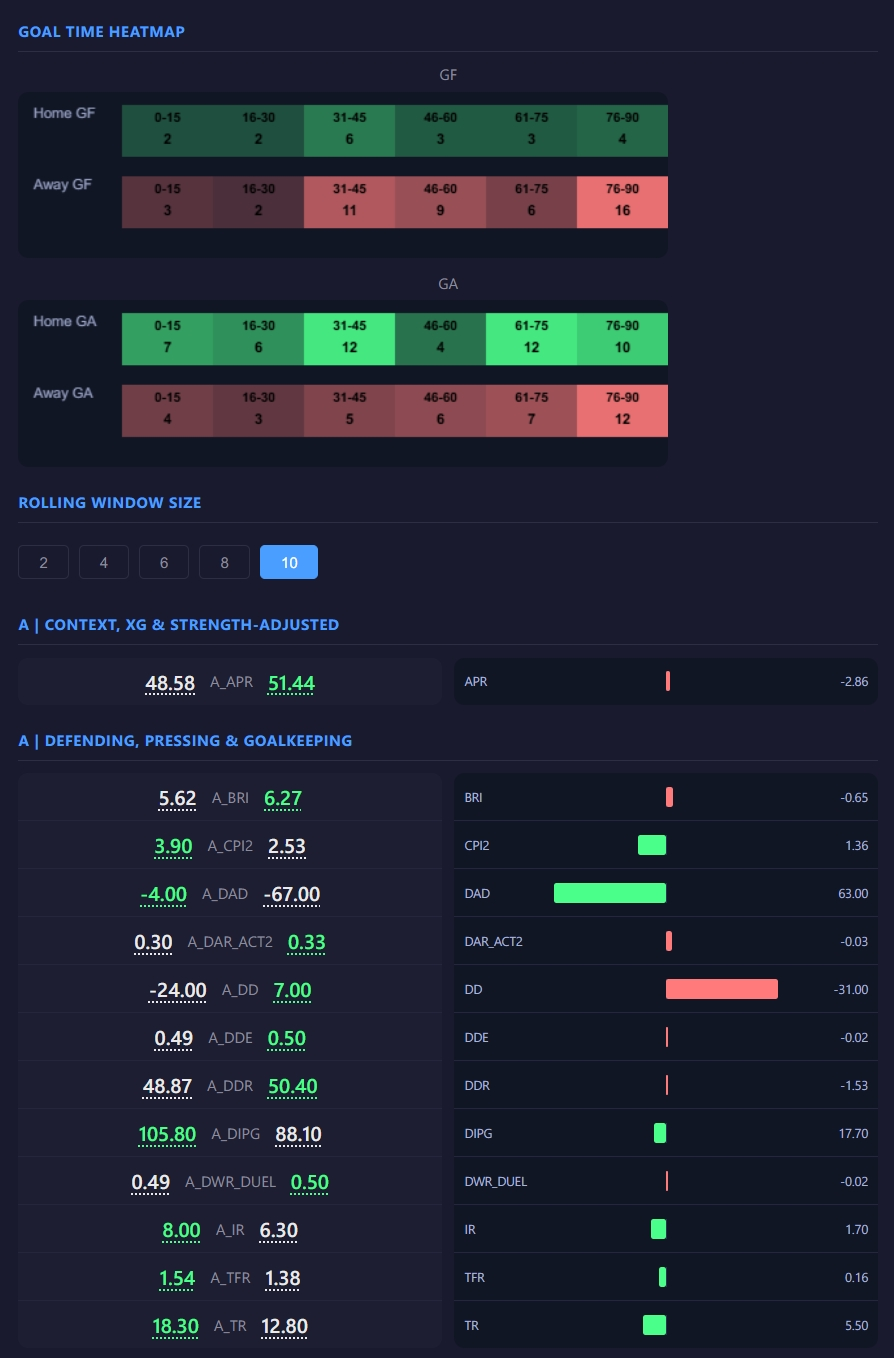Click the 76-90 cell in Away GF row

point(622,201)
